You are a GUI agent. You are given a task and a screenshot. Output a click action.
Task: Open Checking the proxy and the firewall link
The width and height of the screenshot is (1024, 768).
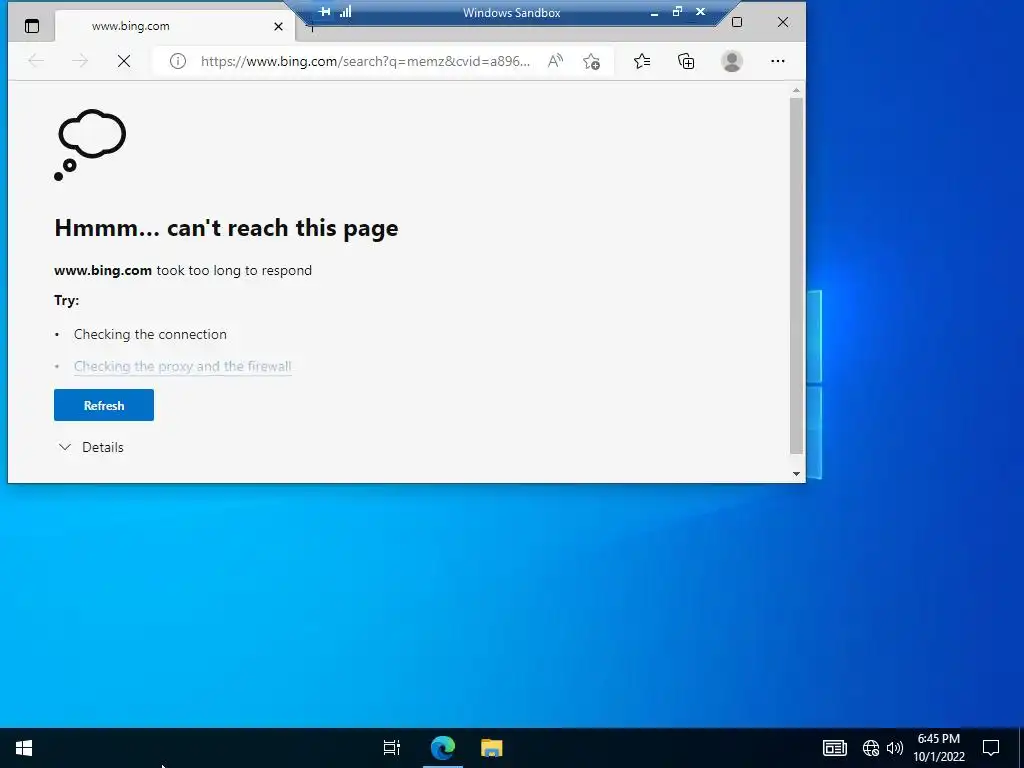coord(182,366)
